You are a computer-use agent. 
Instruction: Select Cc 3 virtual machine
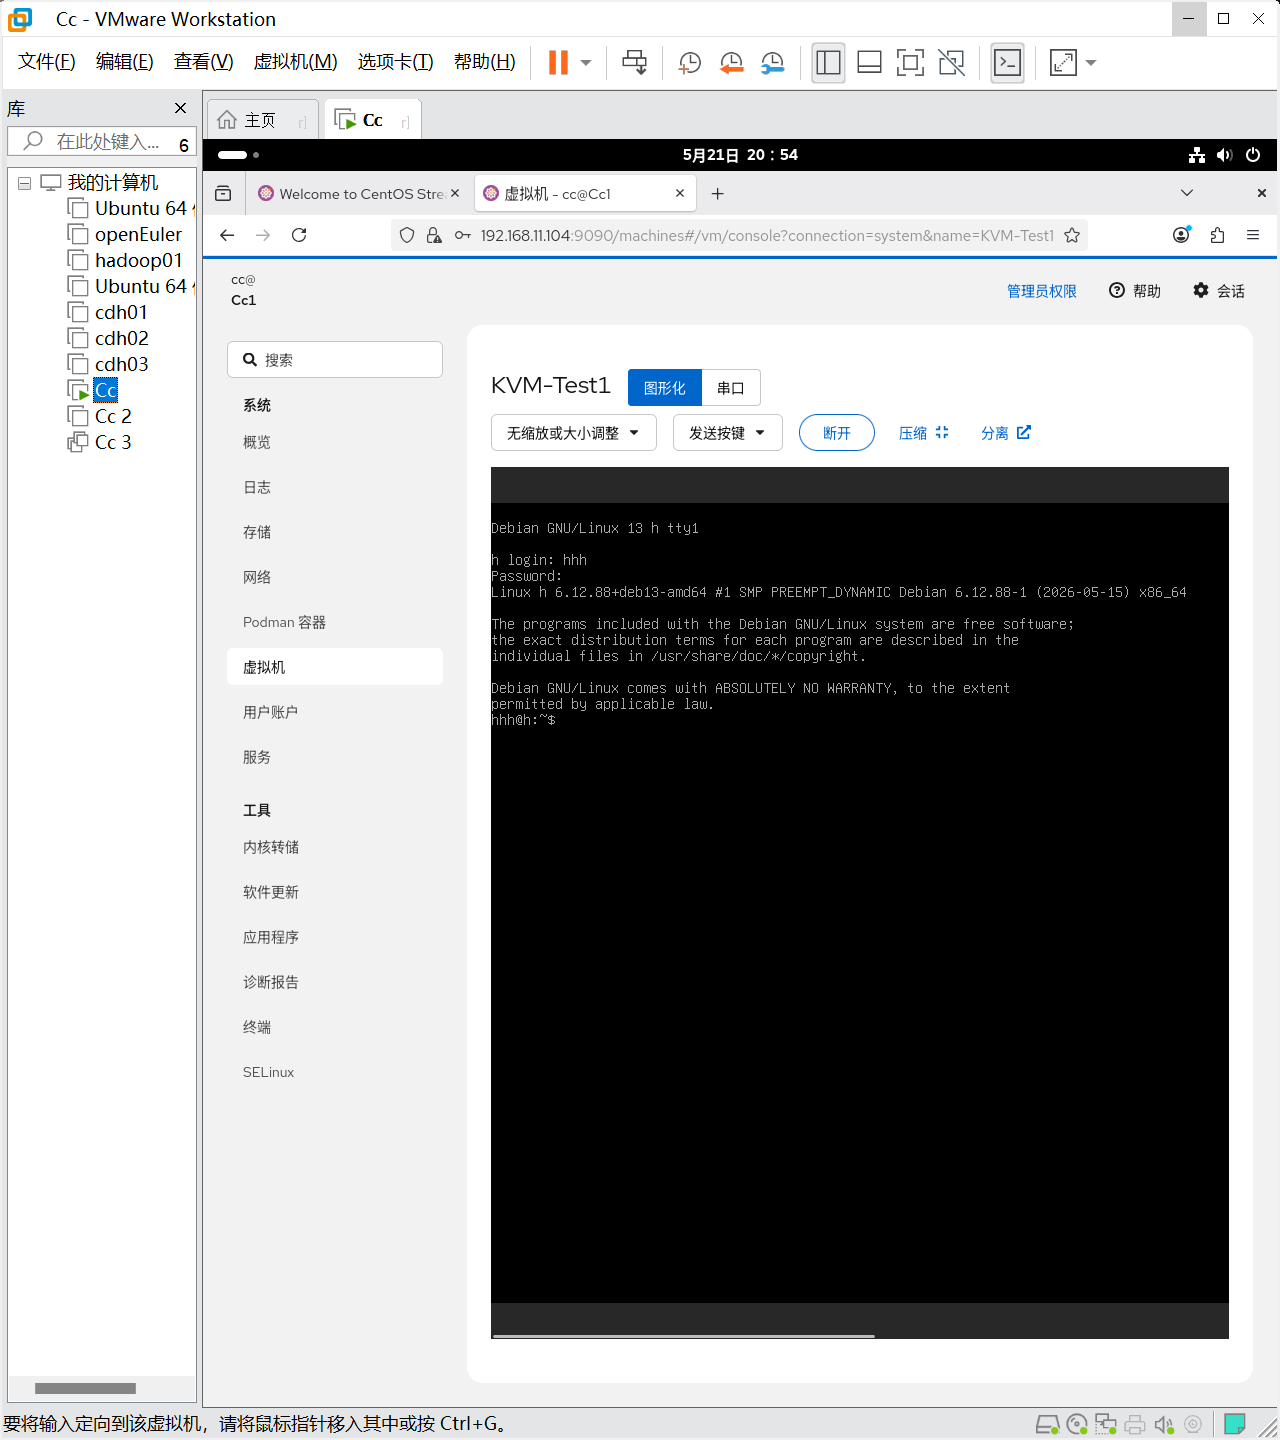click(x=113, y=442)
